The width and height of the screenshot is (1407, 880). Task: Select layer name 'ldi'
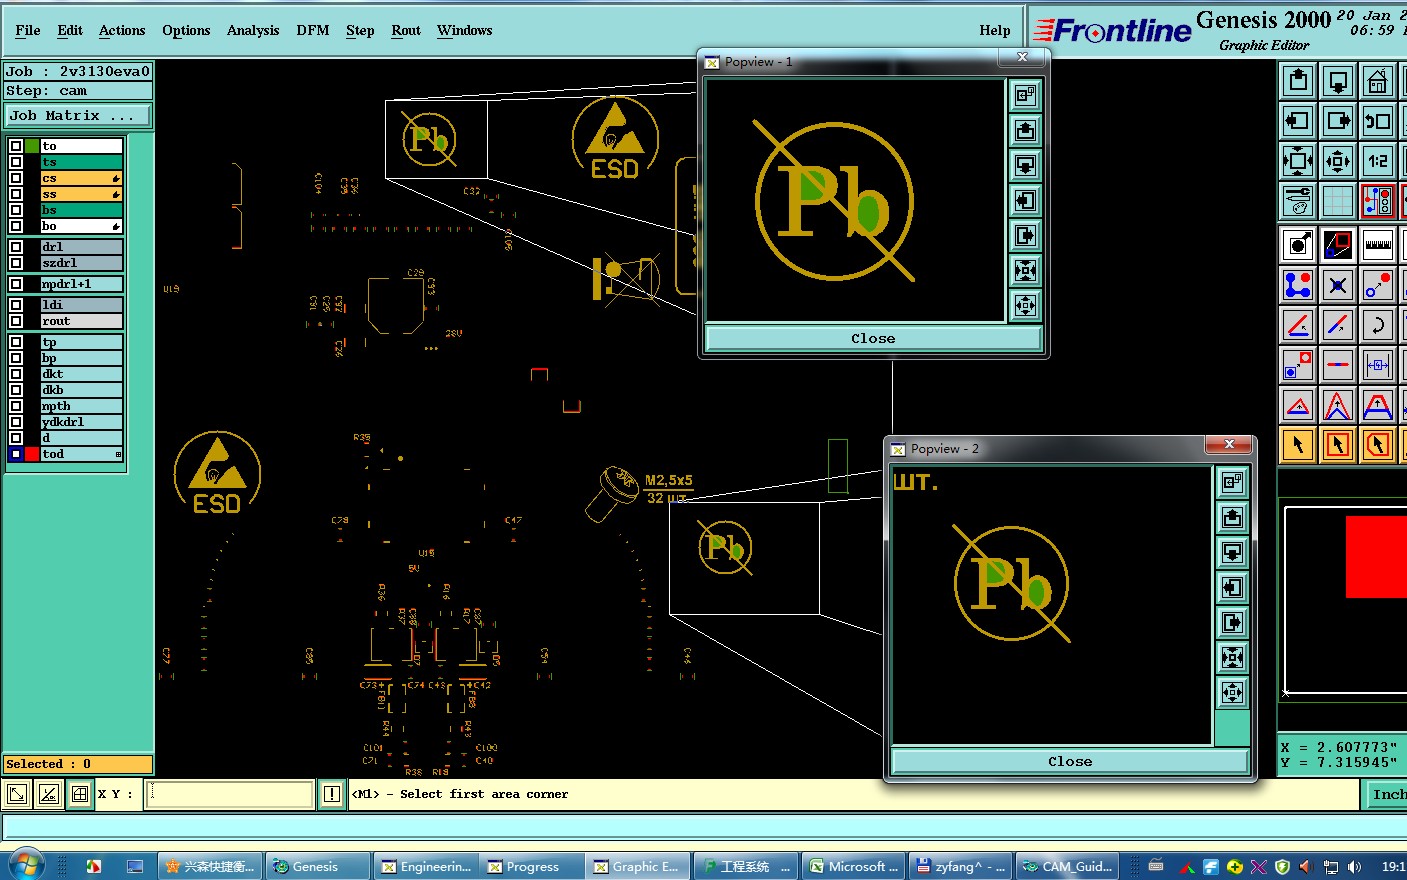[82, 305]
